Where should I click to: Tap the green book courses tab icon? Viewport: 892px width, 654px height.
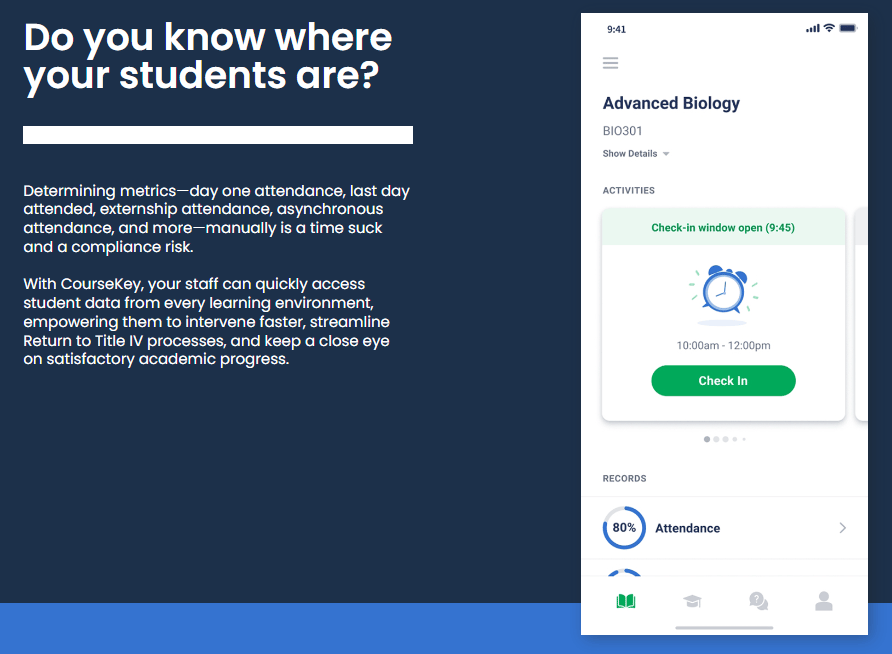point(626,601)
